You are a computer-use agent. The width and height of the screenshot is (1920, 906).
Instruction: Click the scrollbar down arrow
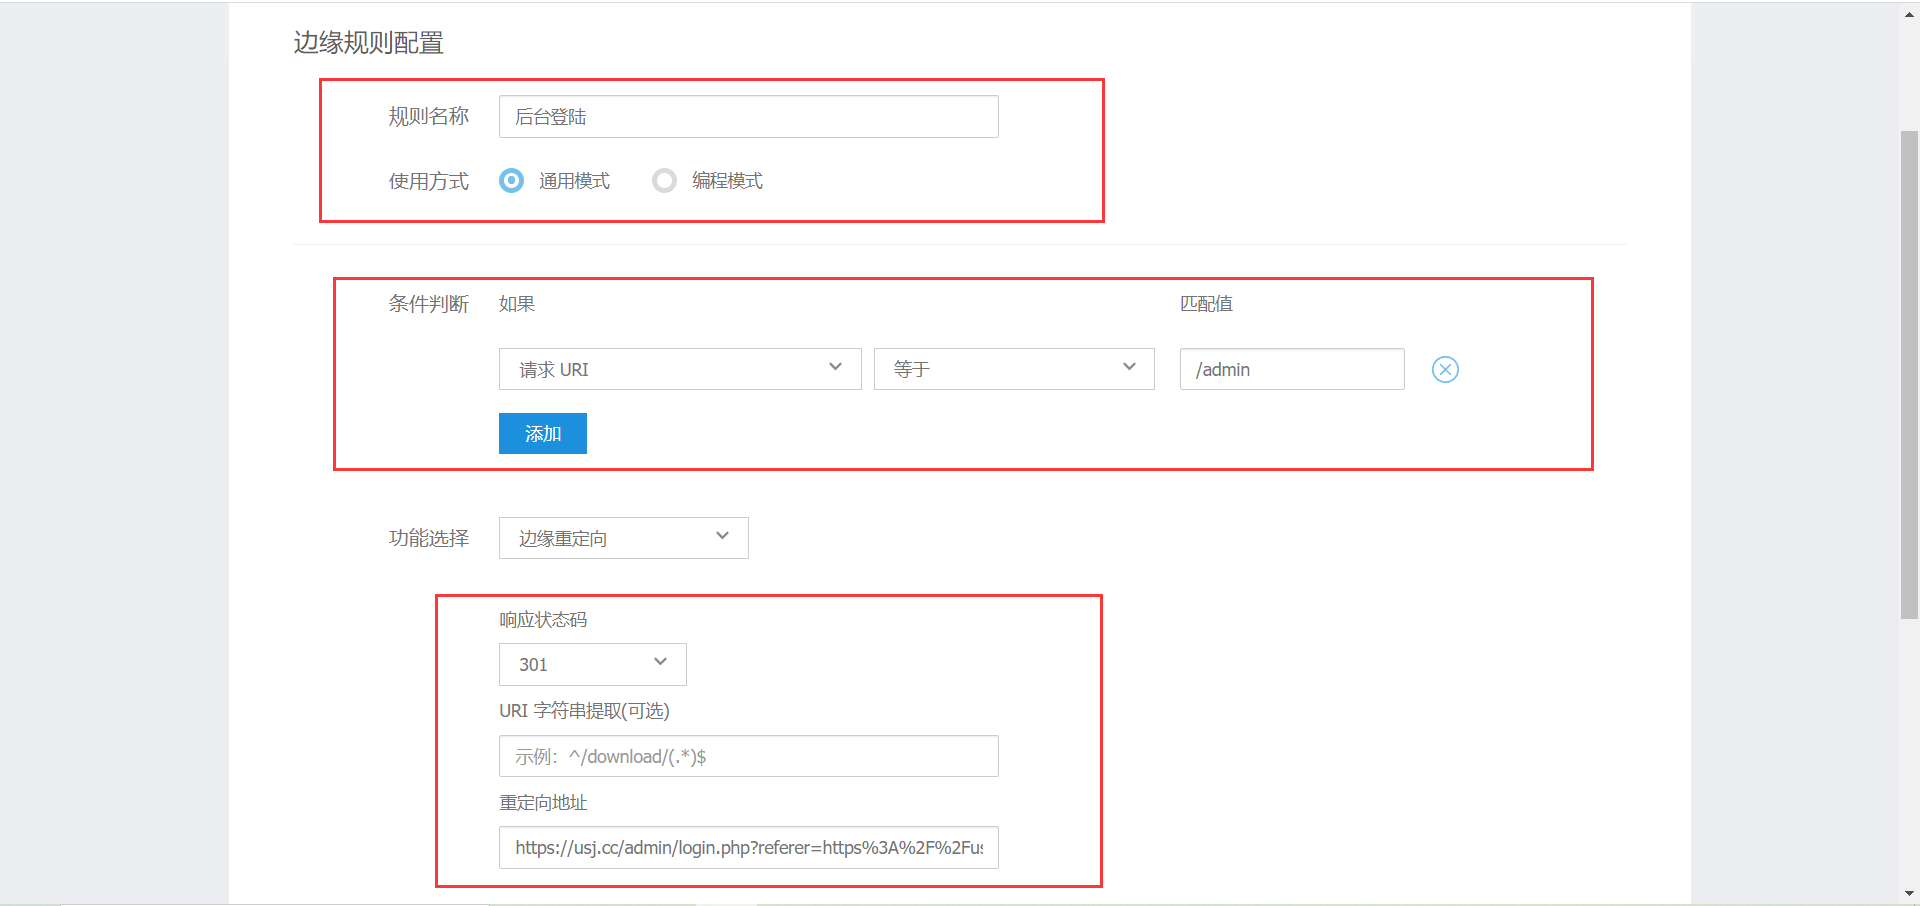click(x=1909, y=893)
